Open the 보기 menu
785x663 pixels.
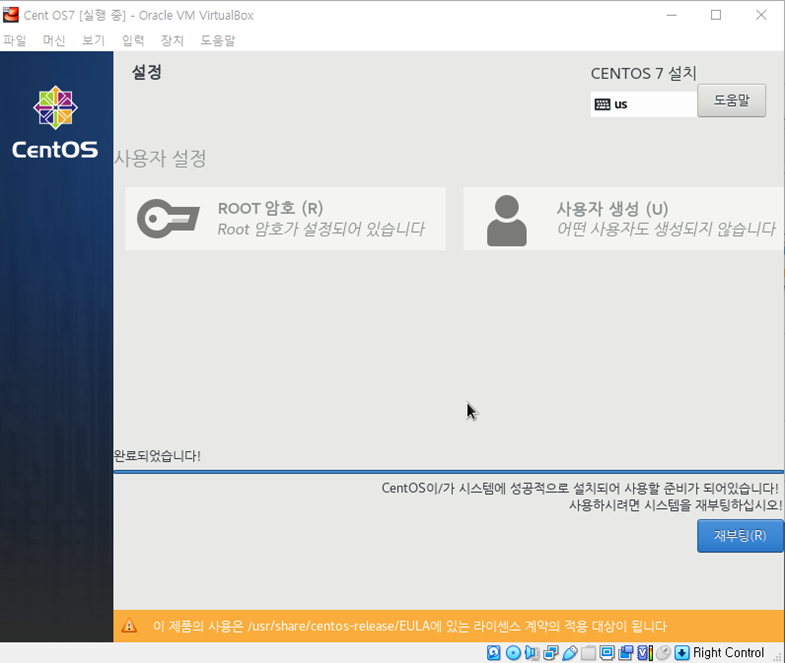point(94,40)
